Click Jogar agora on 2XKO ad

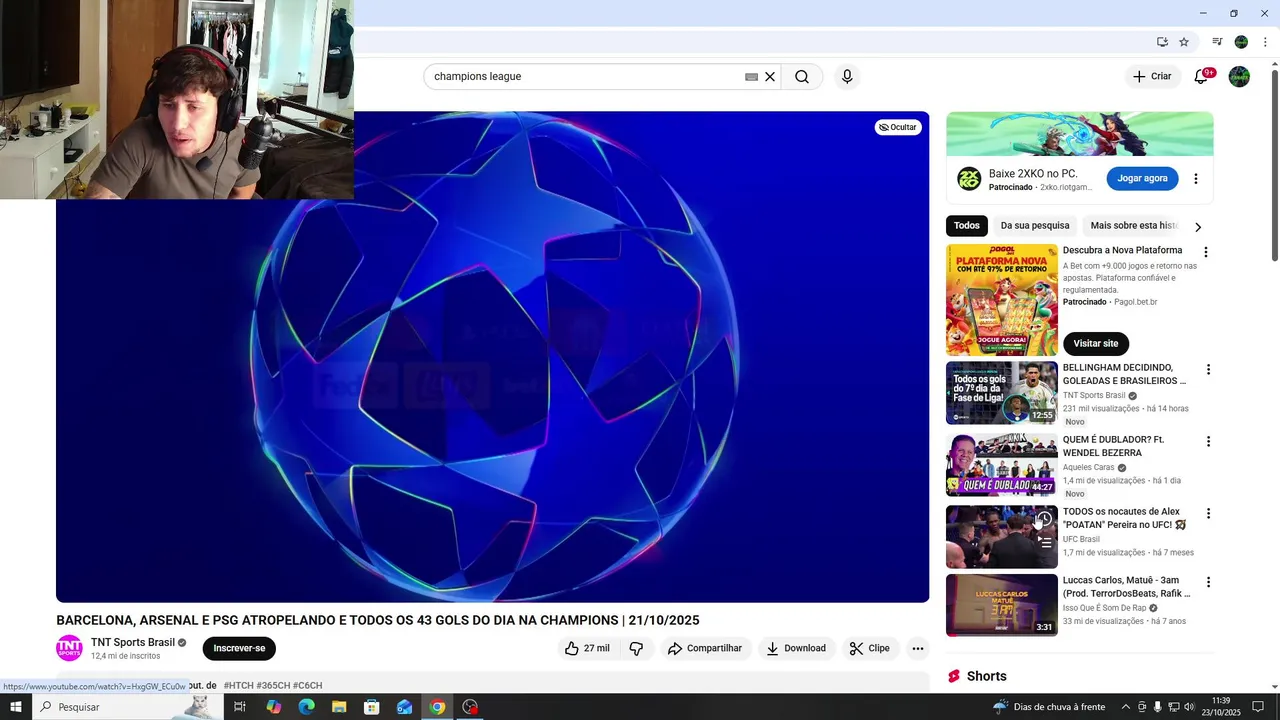click(1142, 179)
